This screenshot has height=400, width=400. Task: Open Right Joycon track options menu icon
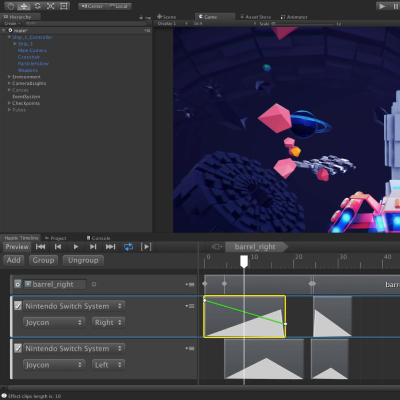(190, 306)
